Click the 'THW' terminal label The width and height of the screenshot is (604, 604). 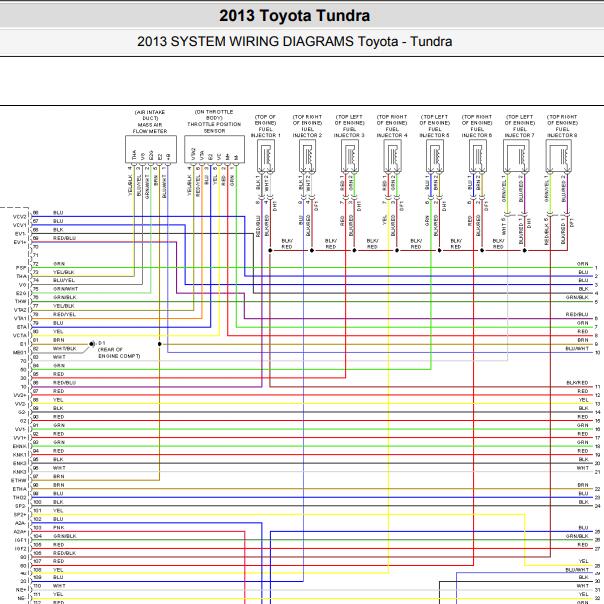coord(21,302)
